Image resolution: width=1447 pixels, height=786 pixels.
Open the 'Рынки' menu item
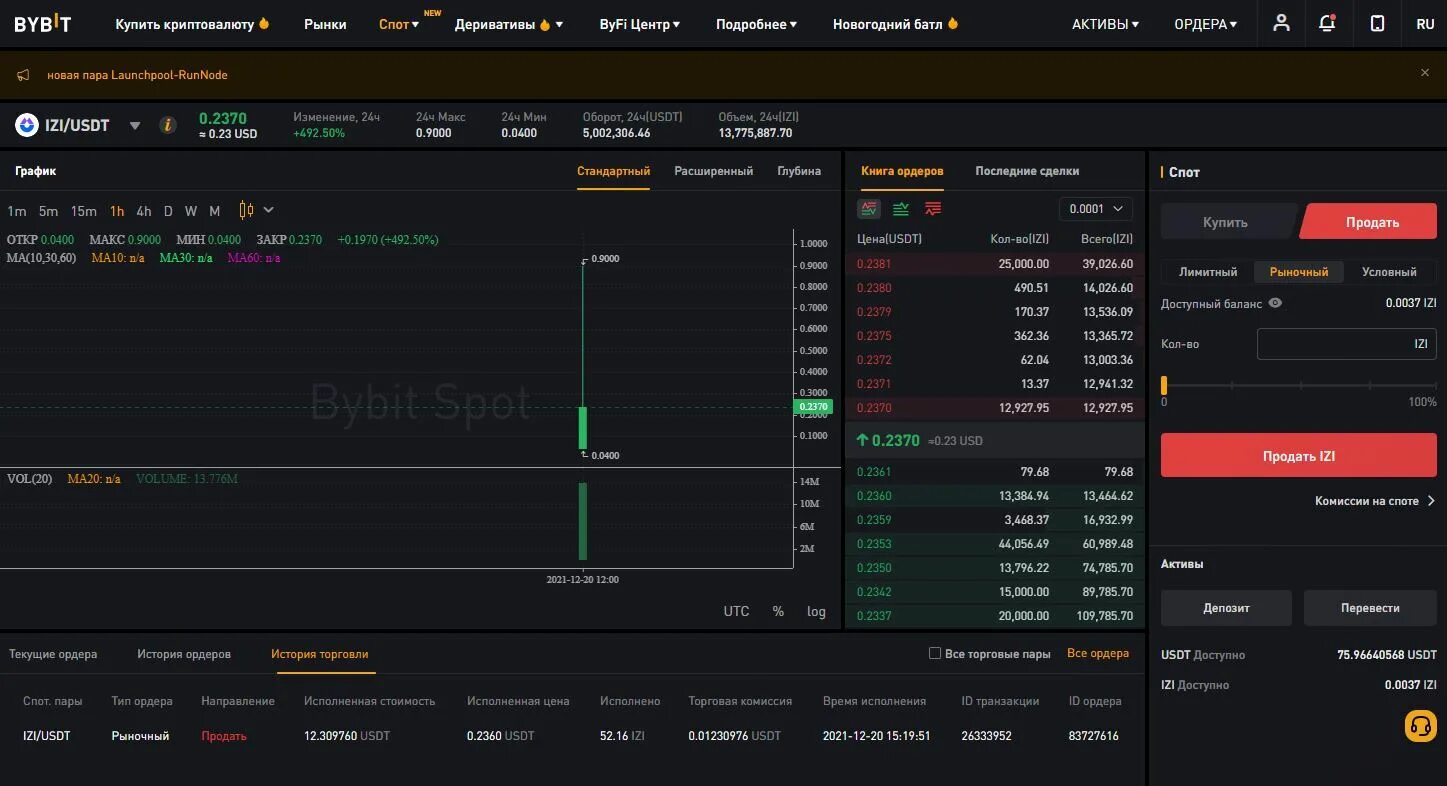325,24
